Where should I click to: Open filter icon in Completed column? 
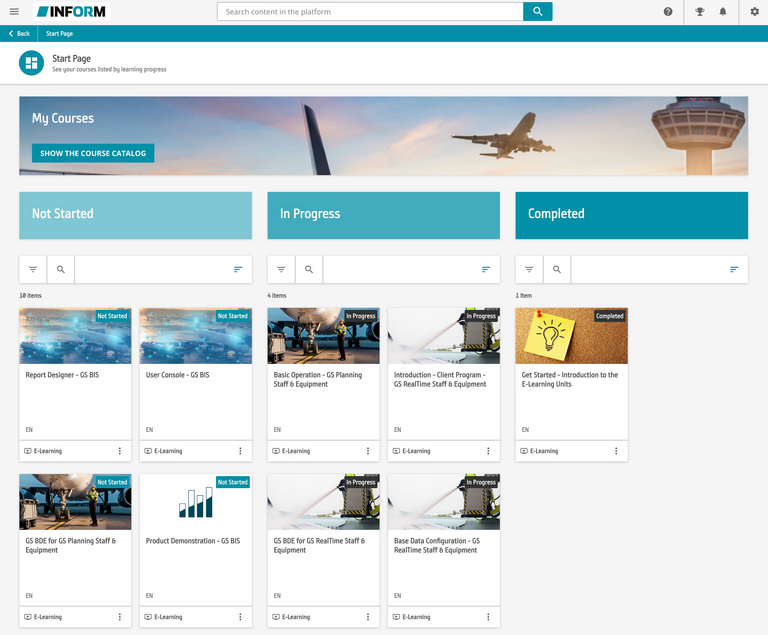[529, 269]
